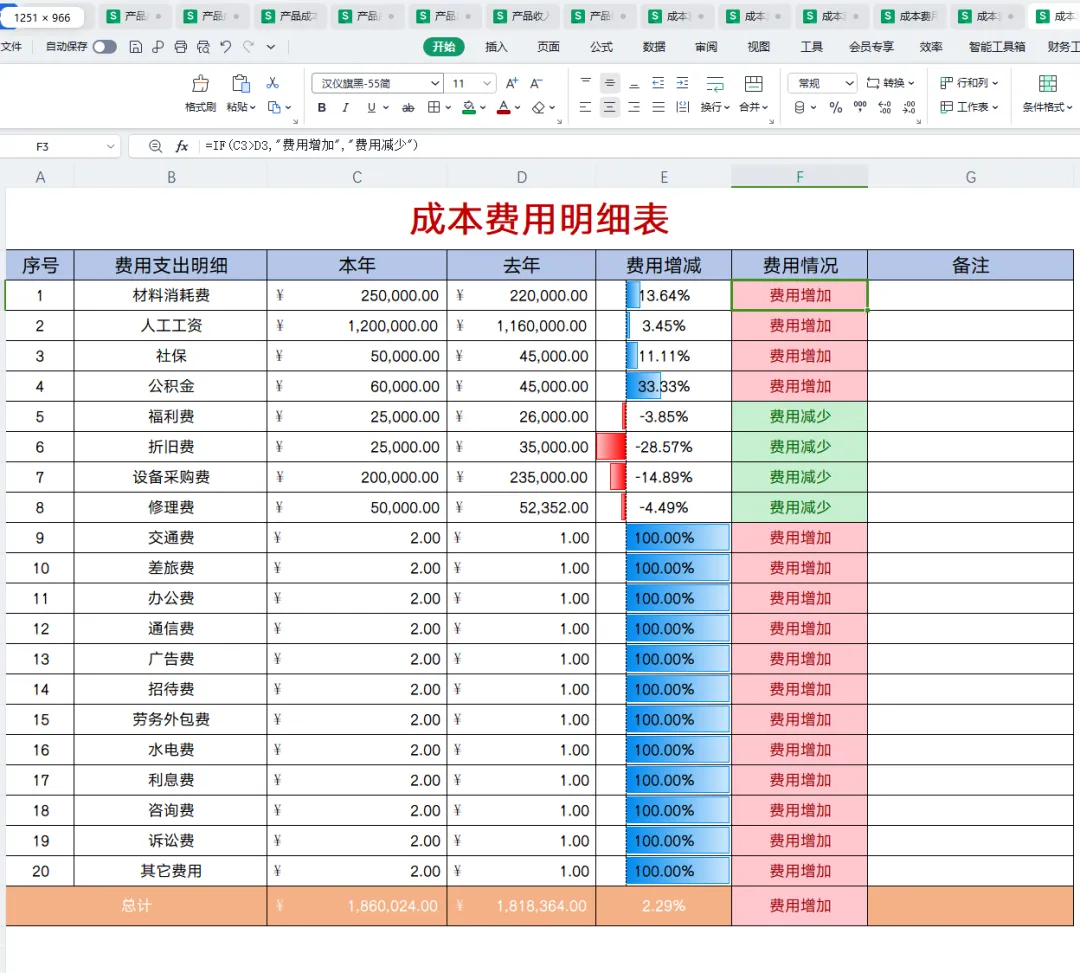Open the 文件 file menu

tap(12, 47)
